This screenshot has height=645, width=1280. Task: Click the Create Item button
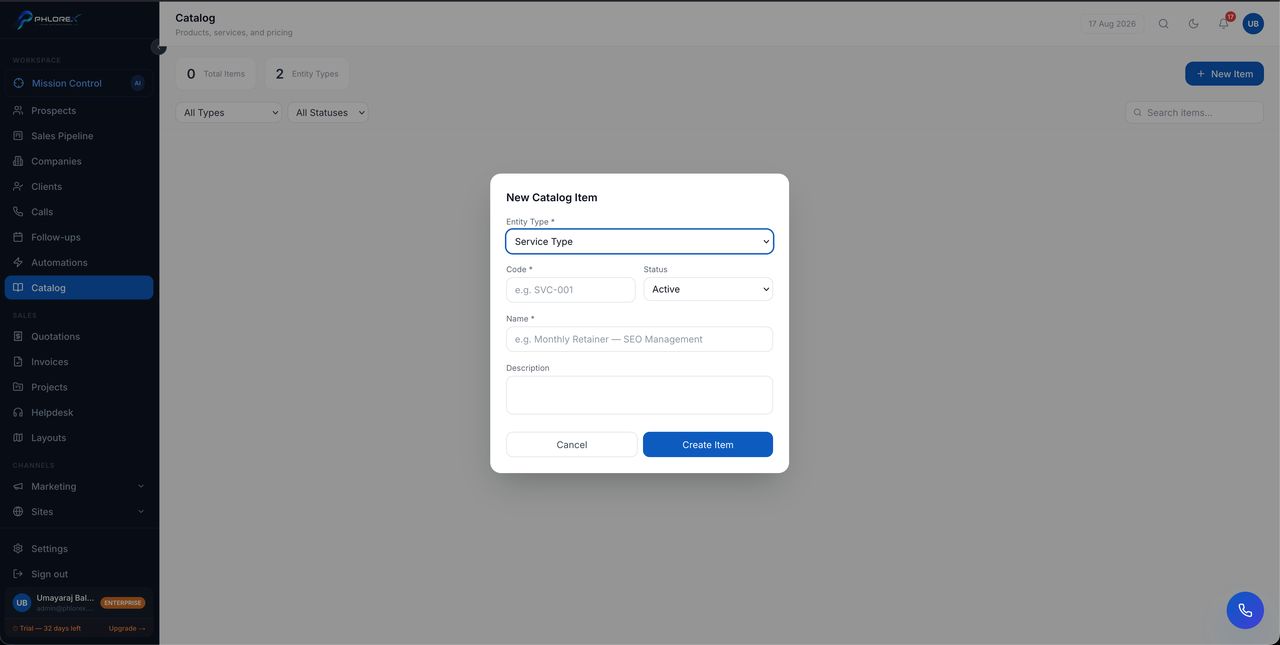point(708,444)
